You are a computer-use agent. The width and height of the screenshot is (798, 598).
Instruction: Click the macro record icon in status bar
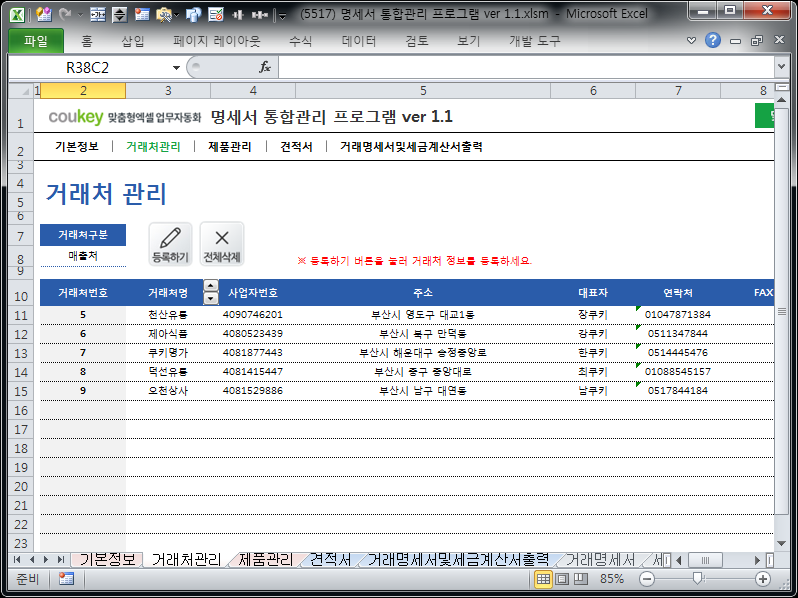(x=66, y=579)
